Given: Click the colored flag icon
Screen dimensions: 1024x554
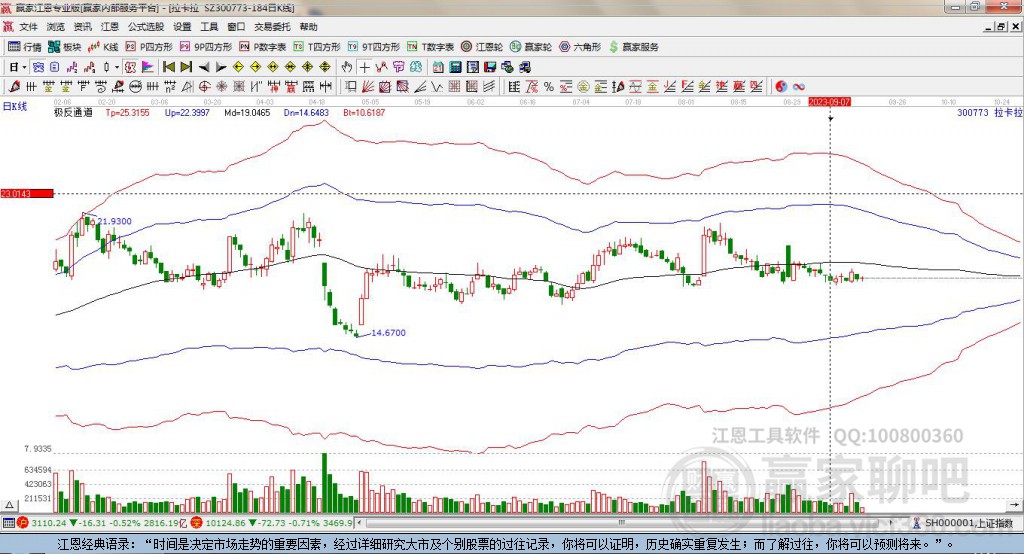Looking at the screenshot, I should (x=148, y=67).
